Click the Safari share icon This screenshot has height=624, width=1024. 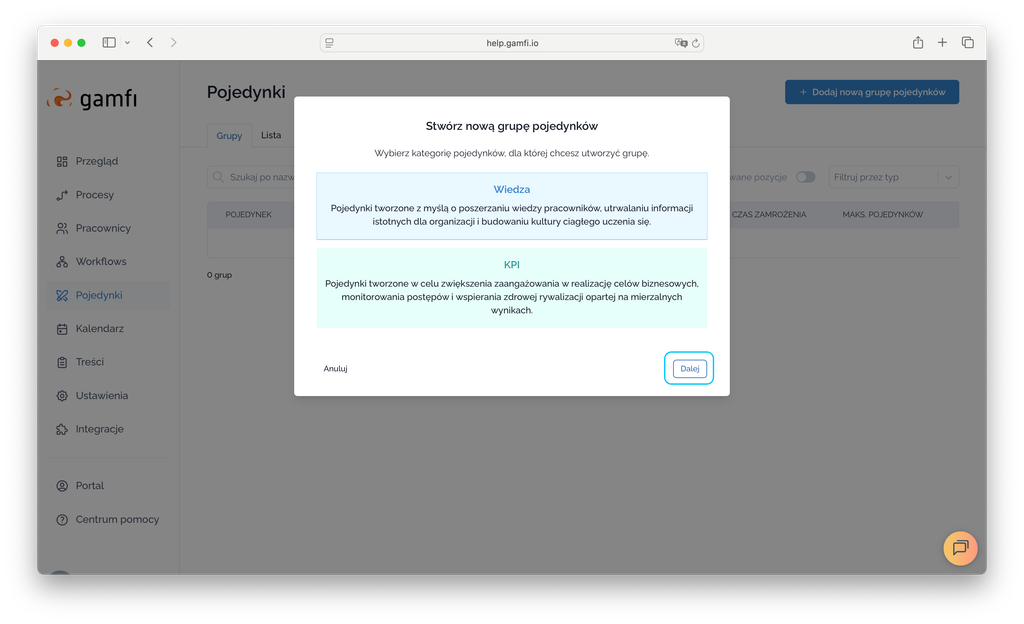[917, 43]
